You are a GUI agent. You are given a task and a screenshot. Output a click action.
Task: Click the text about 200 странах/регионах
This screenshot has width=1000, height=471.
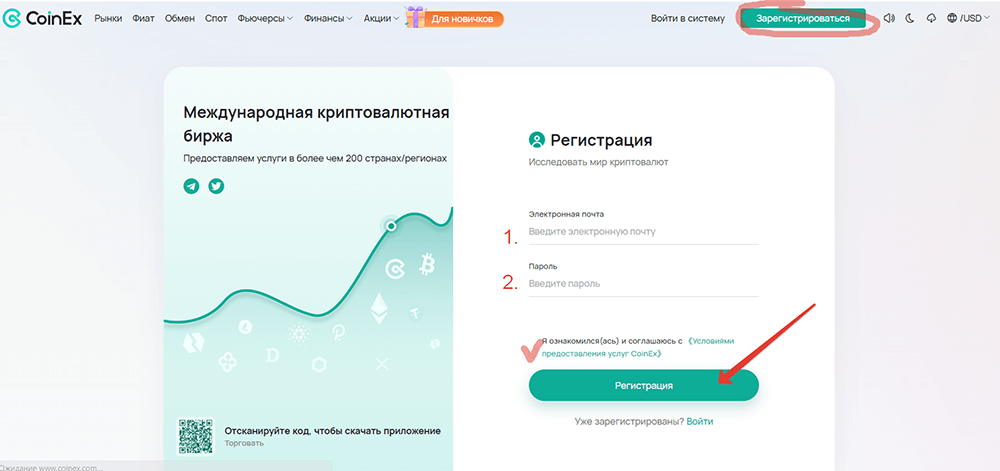(x=315, y=158)
